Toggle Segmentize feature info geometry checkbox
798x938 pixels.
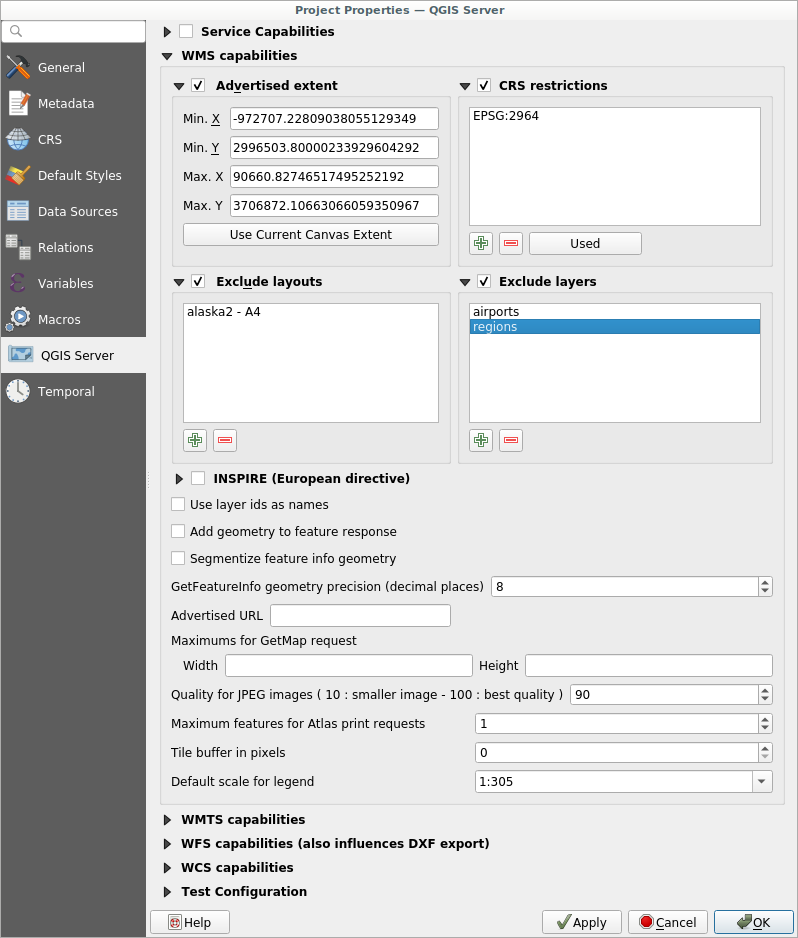[x=179, y=559]
